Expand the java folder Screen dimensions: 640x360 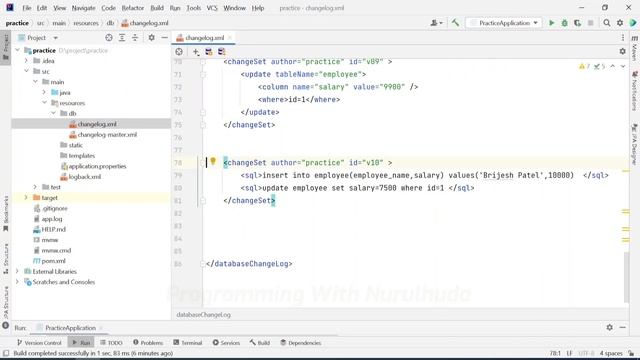(44, 92)
